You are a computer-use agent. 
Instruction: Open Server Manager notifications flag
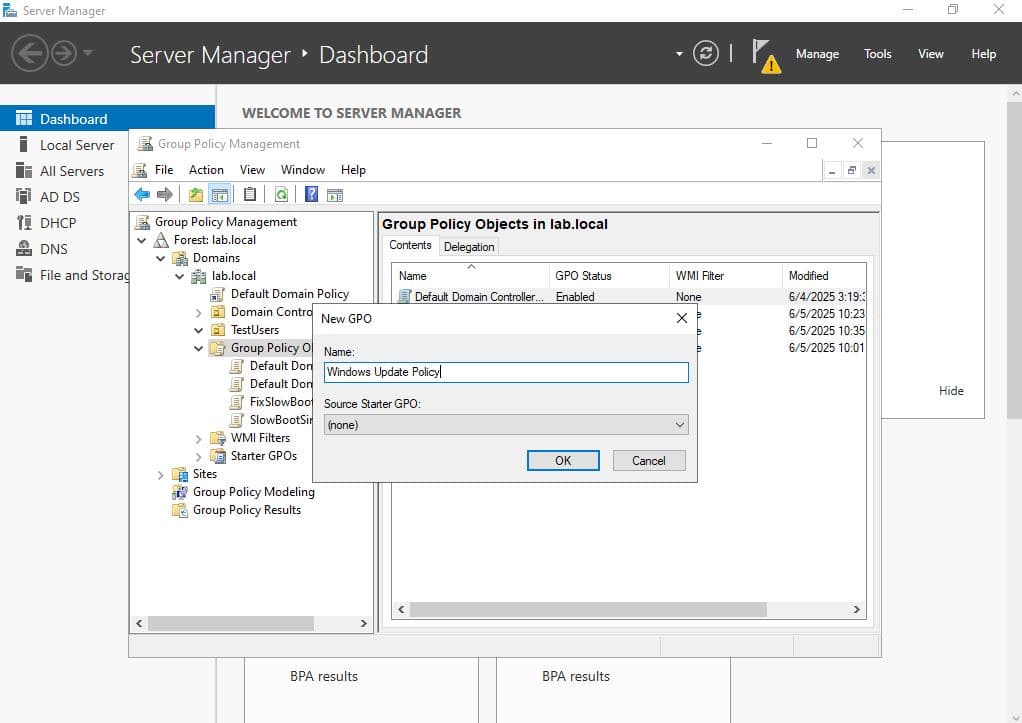coord(763,54)
